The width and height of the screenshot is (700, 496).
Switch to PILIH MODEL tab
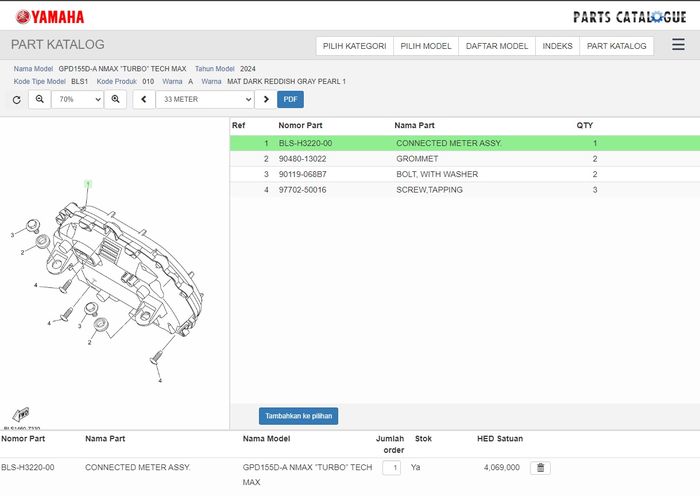pyautogui.click(x=426, y=46)
